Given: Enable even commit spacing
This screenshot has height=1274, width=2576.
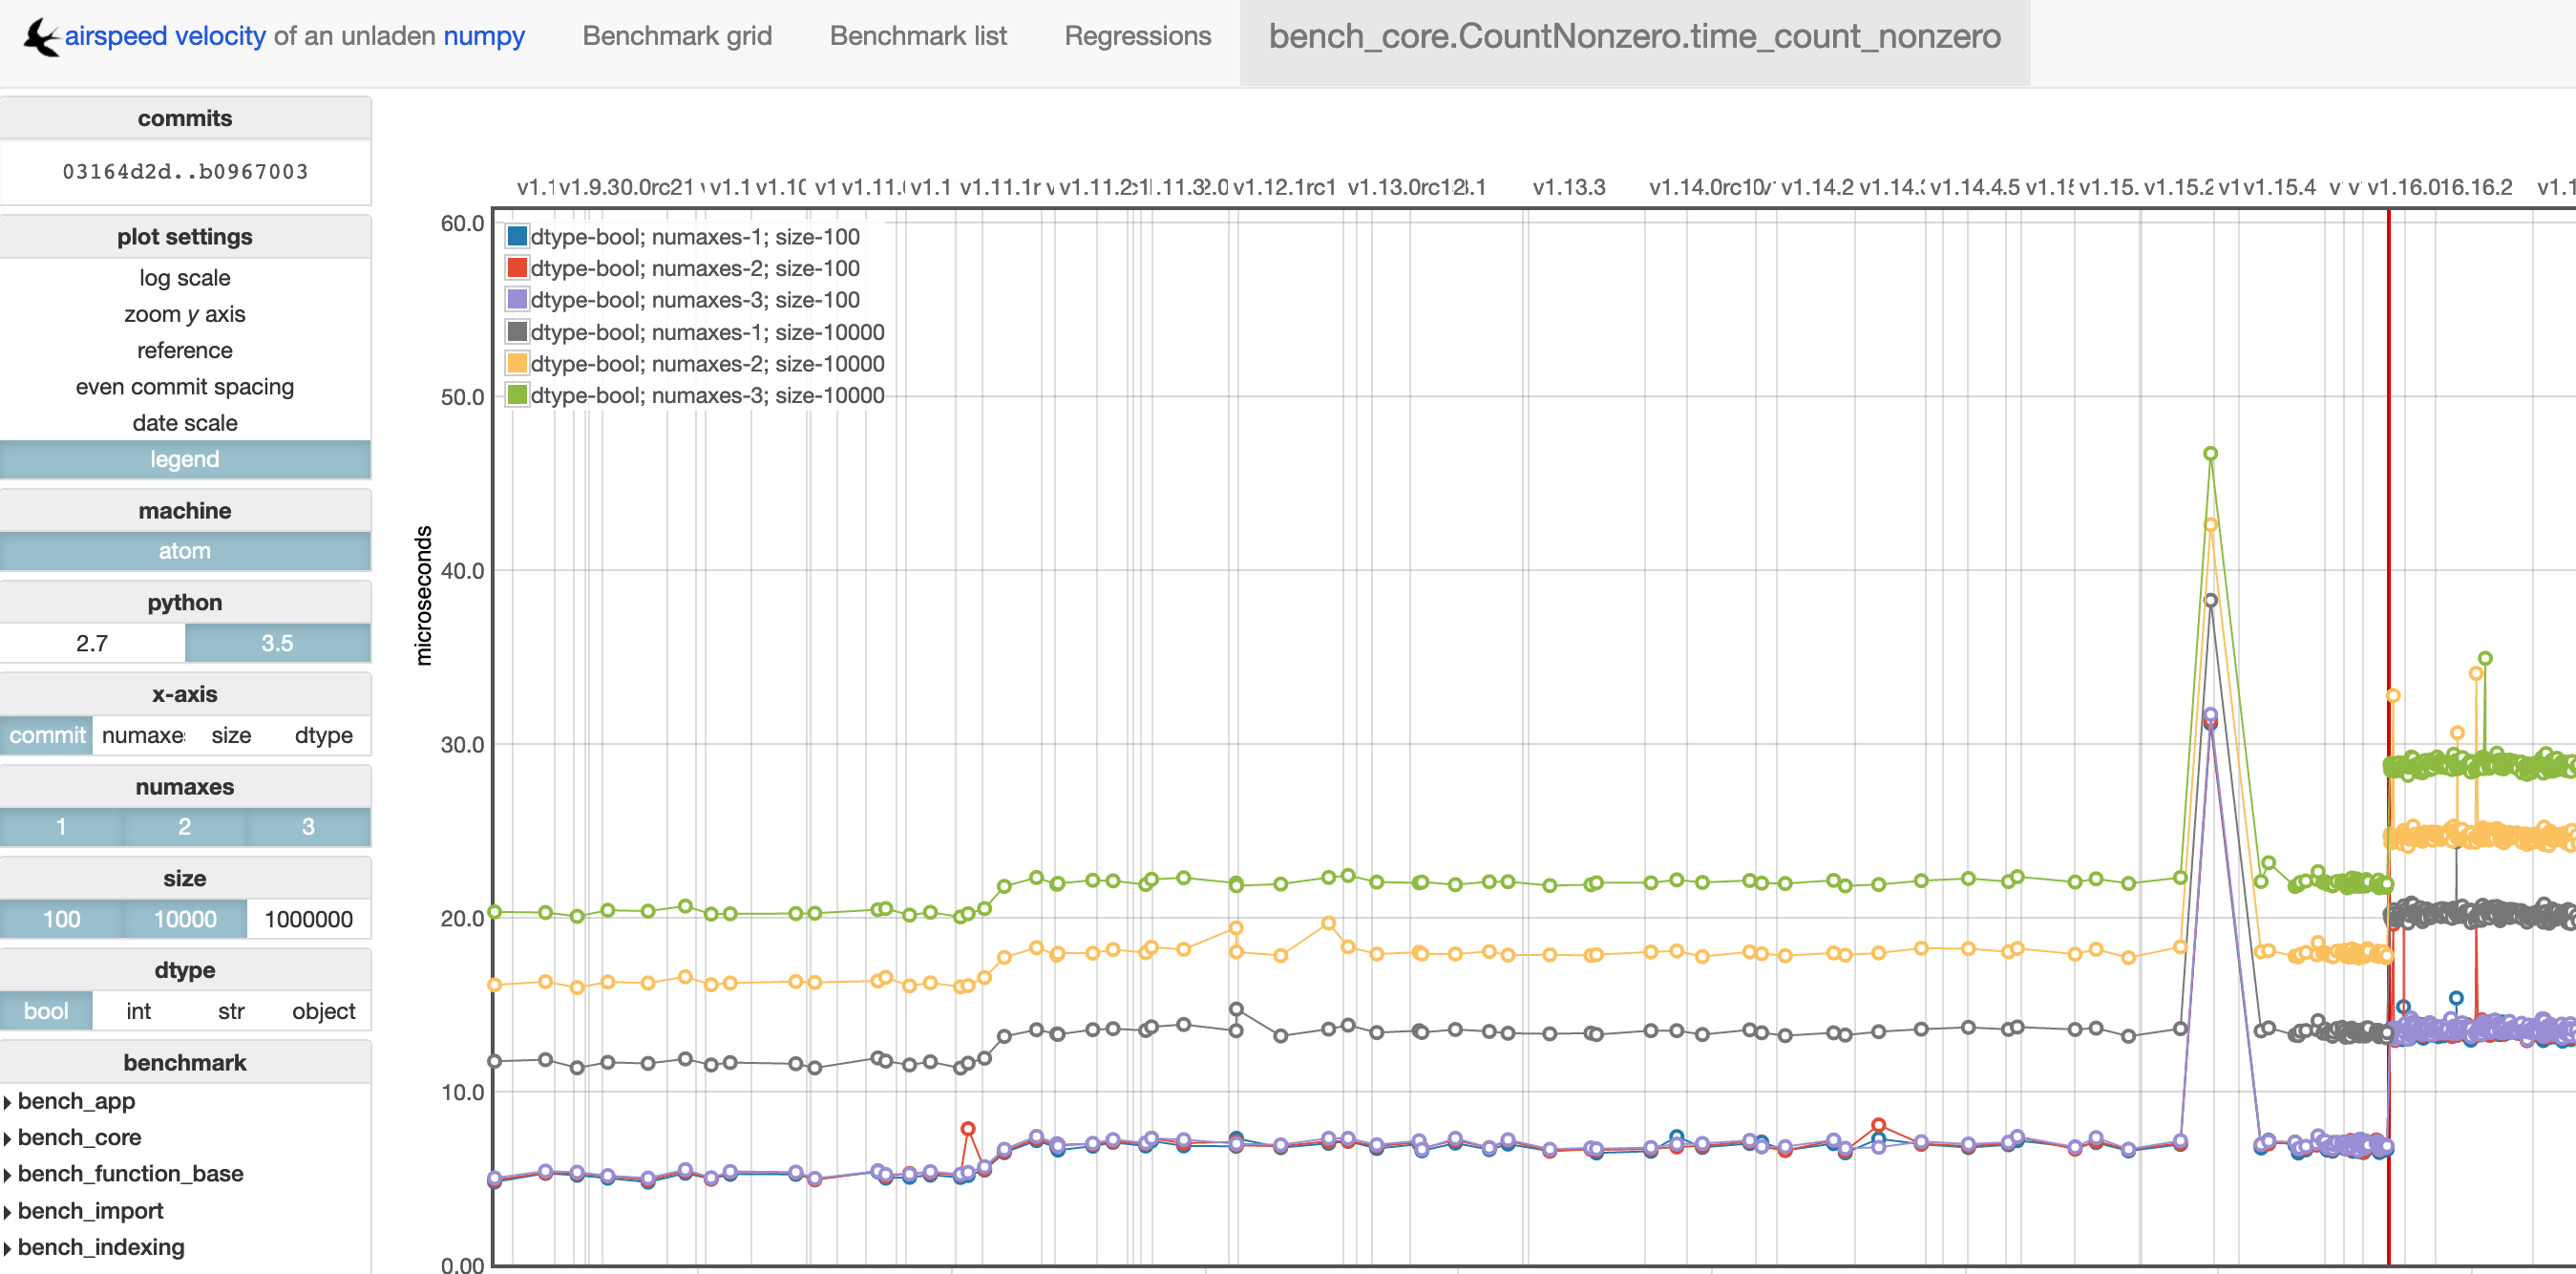Looking at the screenshot, I should pos(185,387).
